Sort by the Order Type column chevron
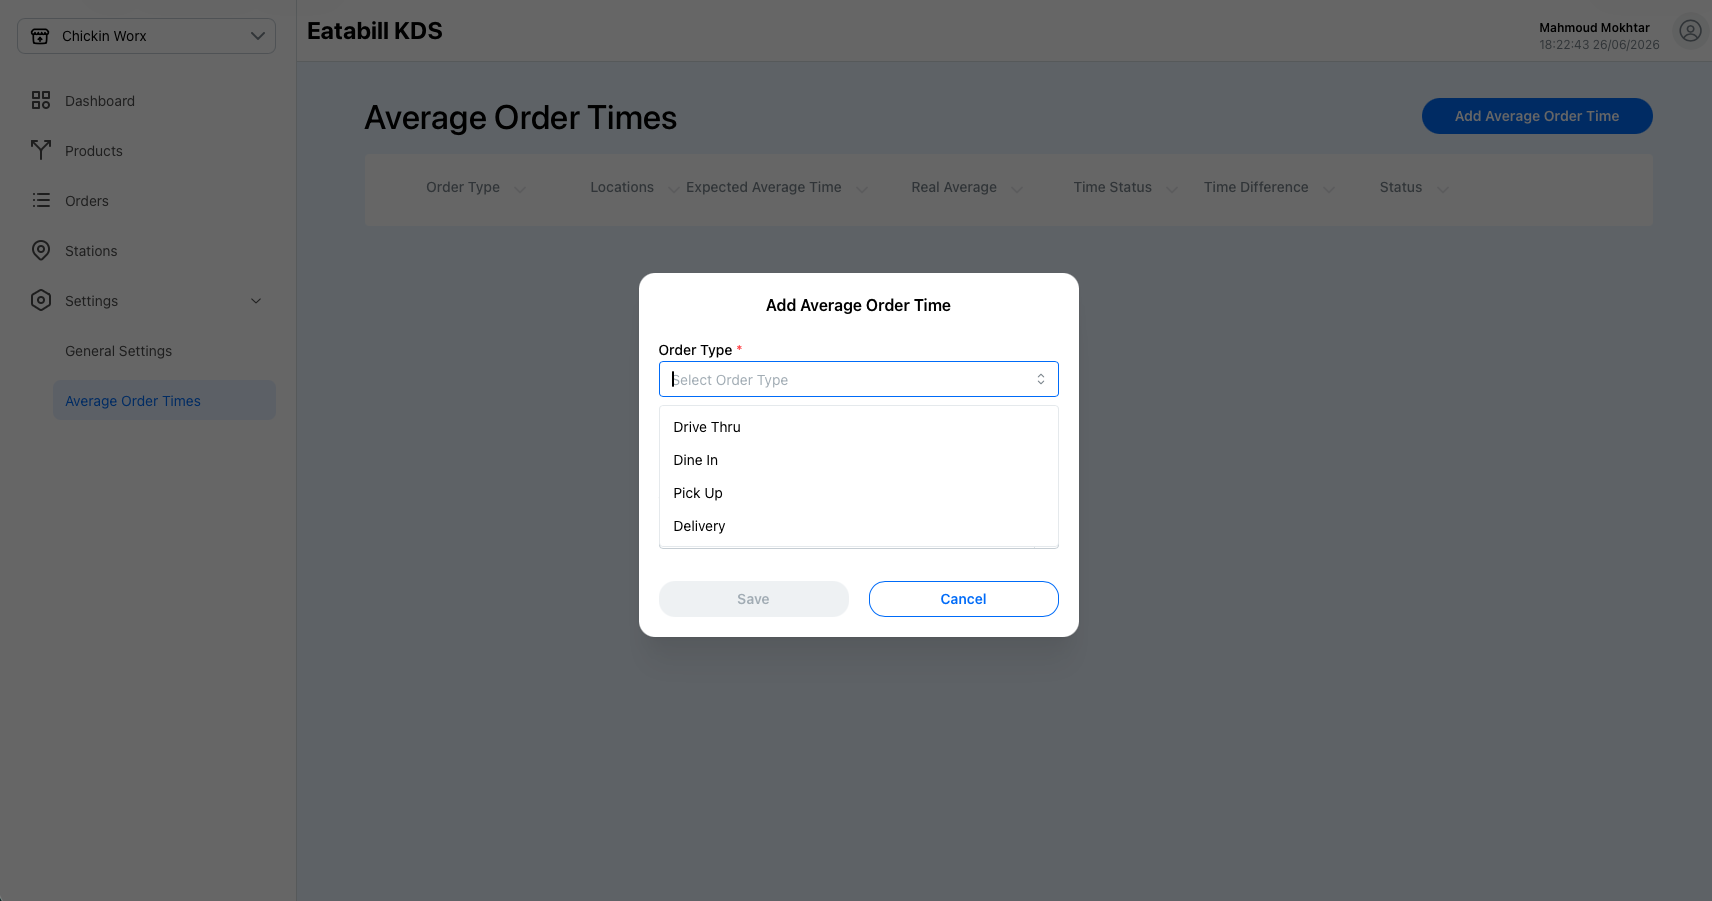This screenshot has height=901, width=1712. 520,189
